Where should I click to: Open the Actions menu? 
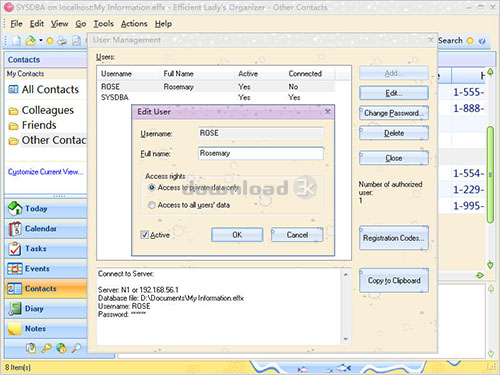134,24
